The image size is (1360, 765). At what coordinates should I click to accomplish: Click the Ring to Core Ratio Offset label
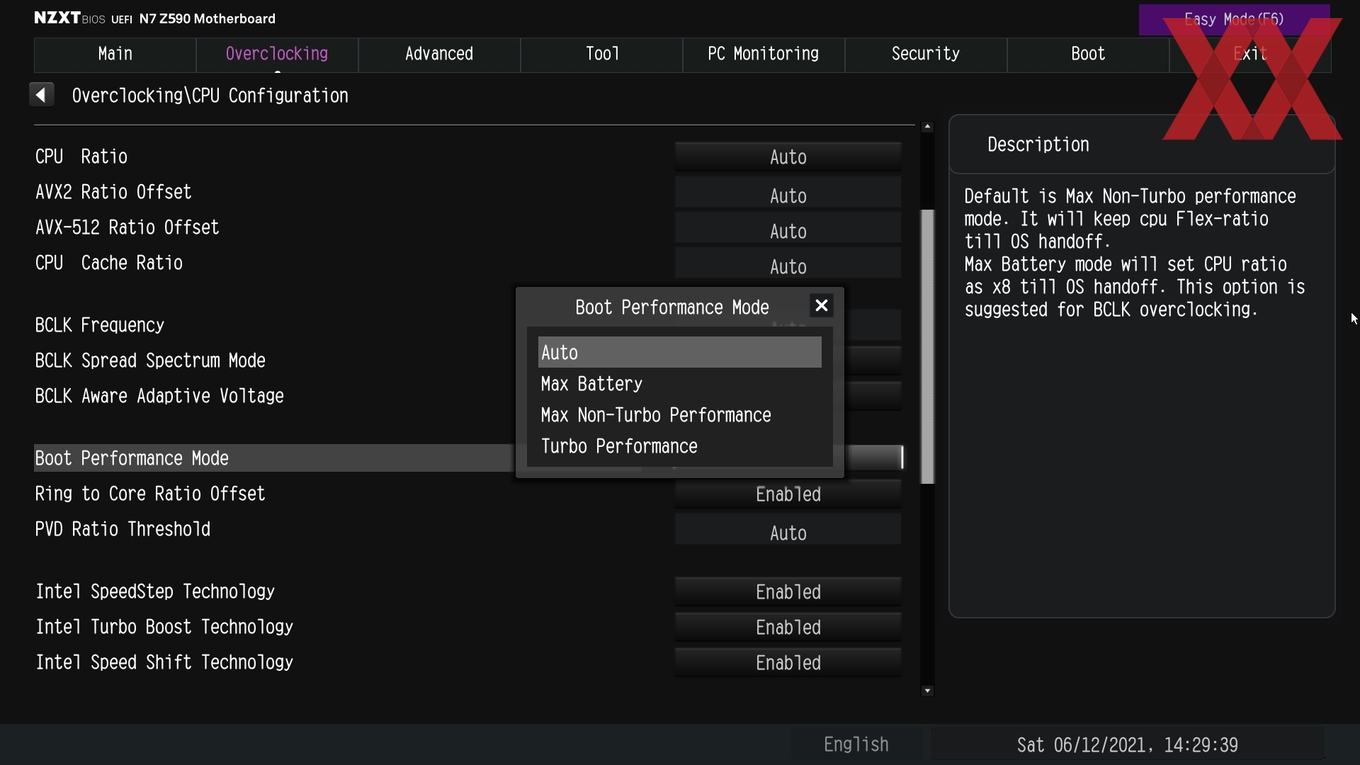tap(150, 494)
